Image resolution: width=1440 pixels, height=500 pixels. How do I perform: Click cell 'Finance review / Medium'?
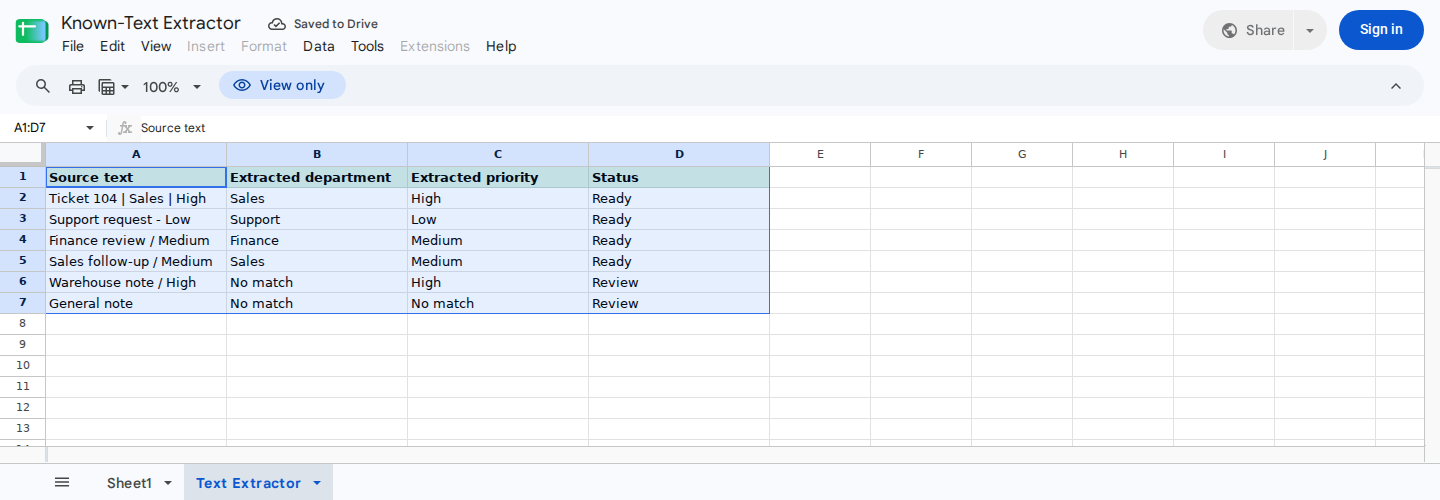tap(136, 240)
